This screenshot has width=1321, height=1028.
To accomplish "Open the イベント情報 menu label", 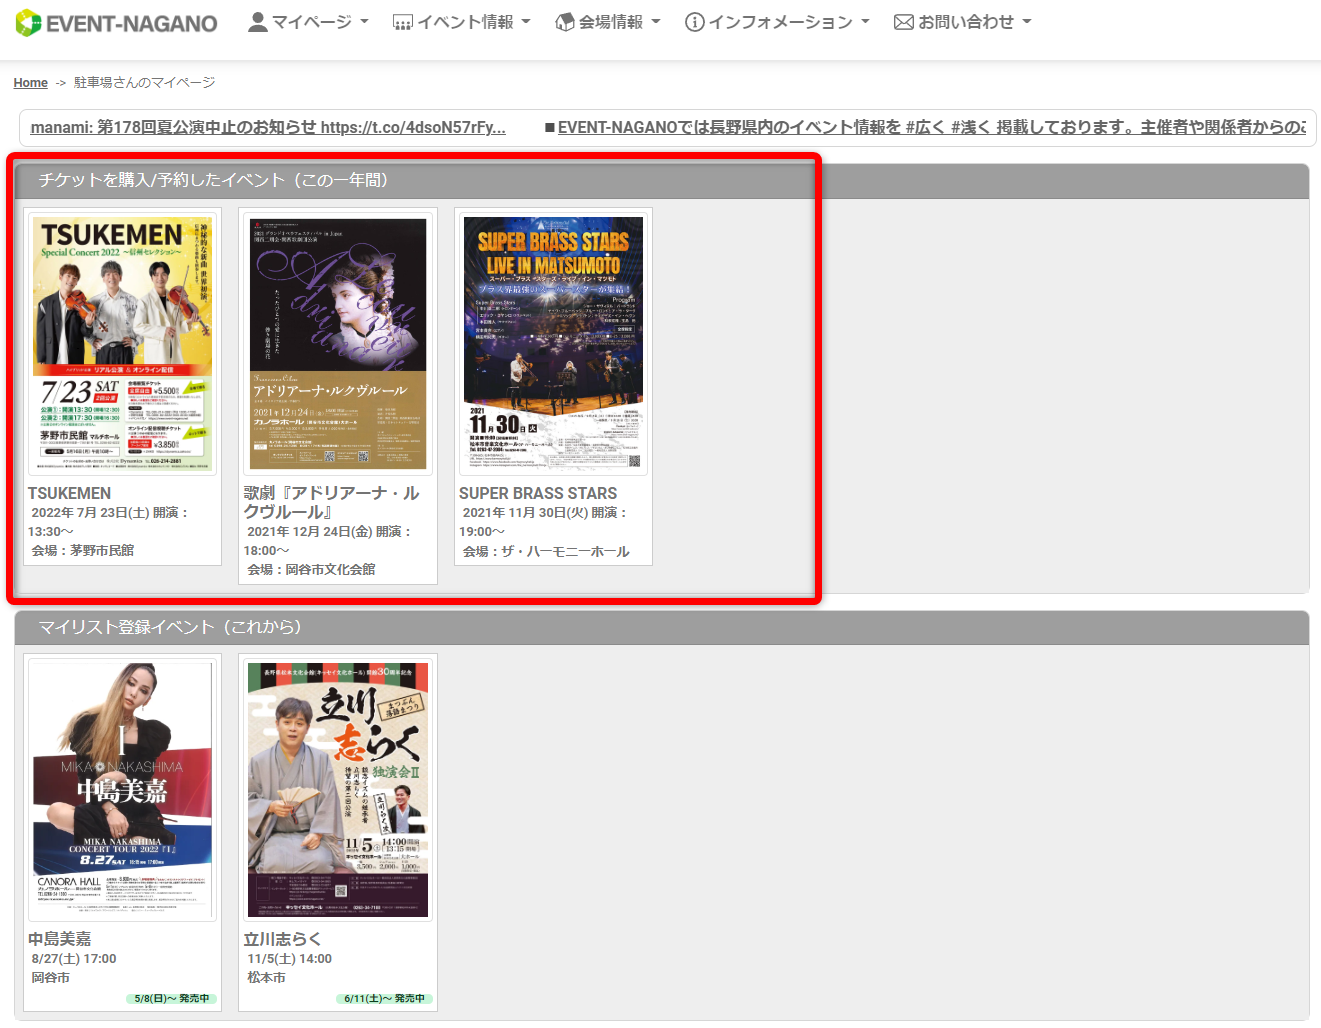I will 465,22.
